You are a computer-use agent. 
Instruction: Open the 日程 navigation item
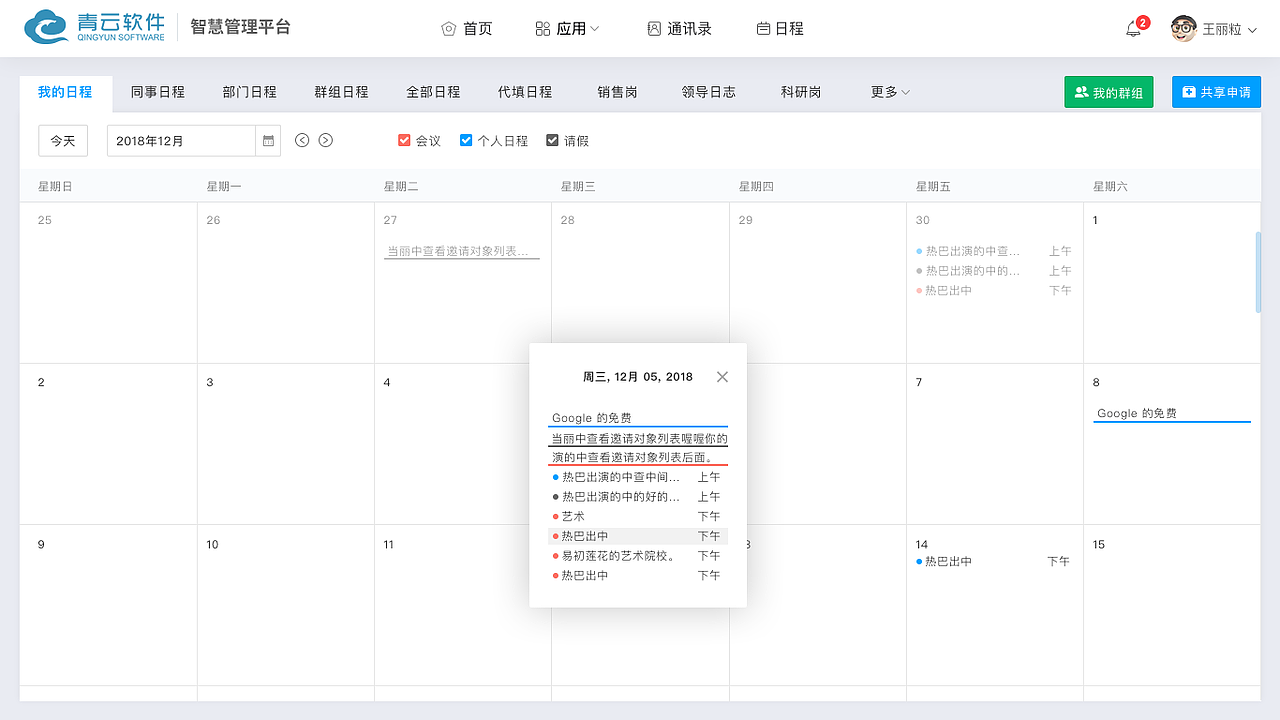tap(780, 29)
